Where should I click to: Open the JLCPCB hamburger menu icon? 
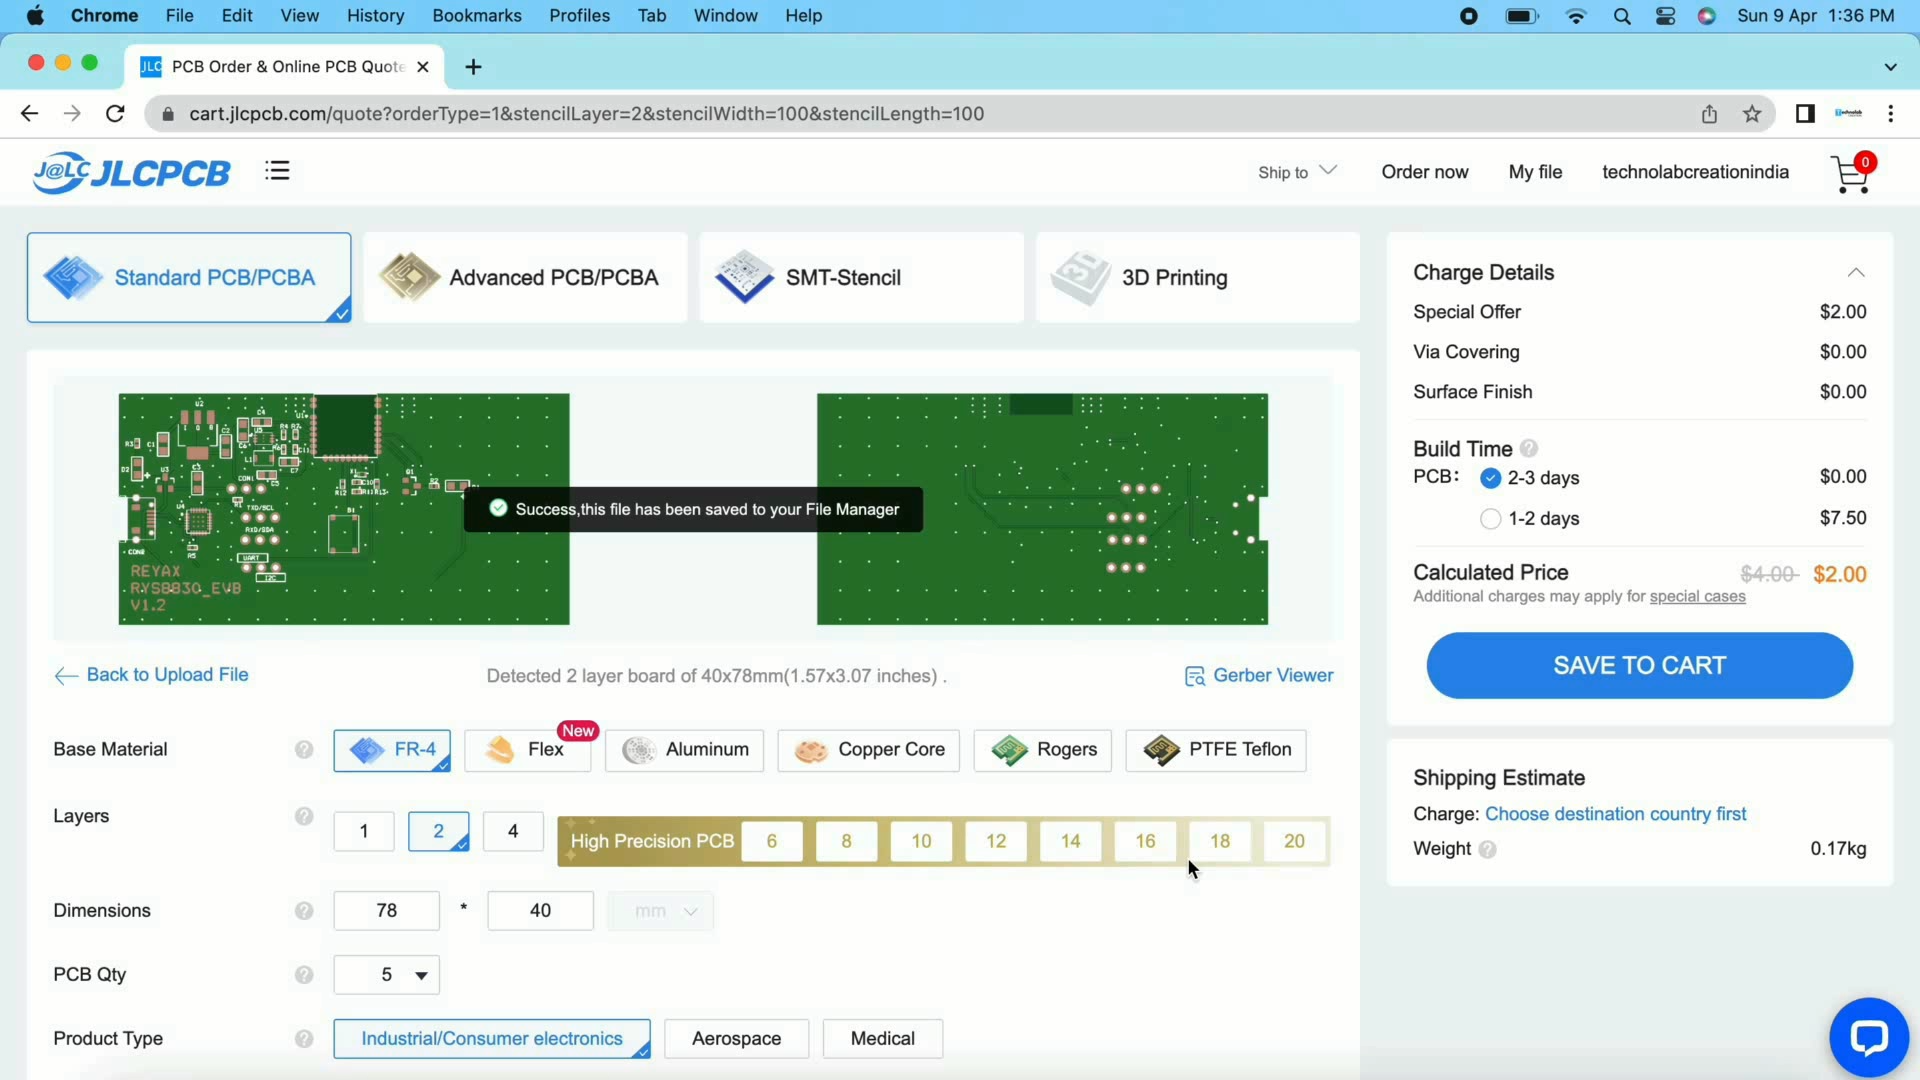point(277,171)
